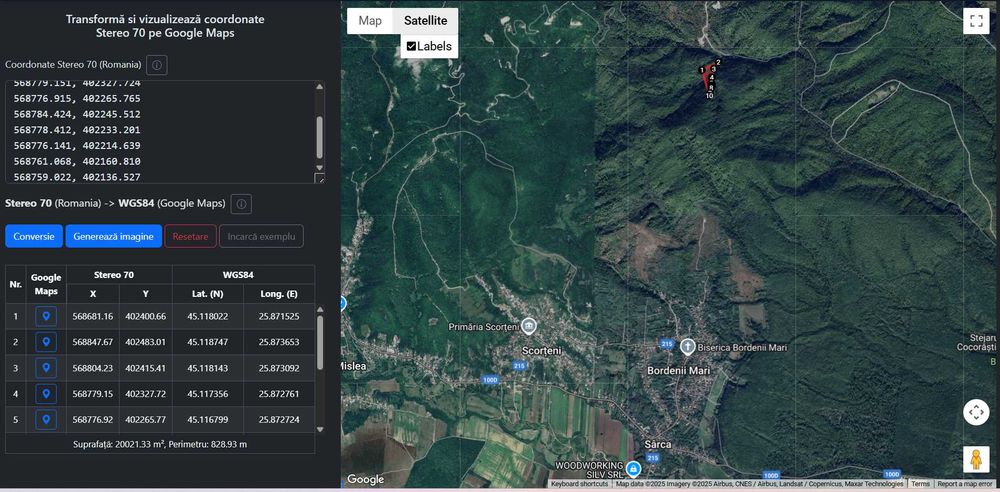The image size is (1000, 492).
Task: Toggle fullscreen map view
Action: click(x=976, y=20)
